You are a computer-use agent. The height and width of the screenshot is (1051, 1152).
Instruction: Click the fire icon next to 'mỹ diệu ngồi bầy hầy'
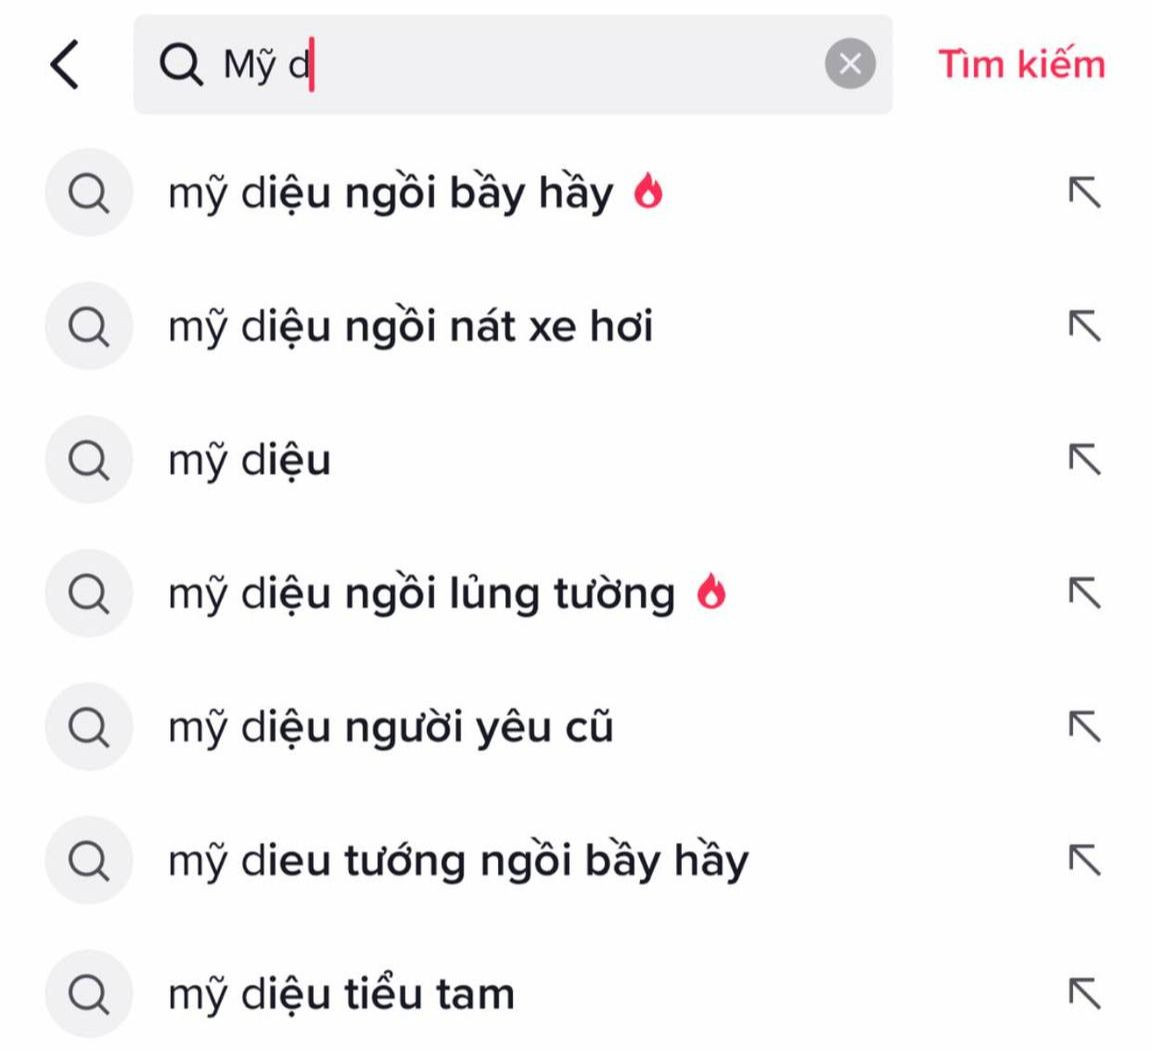coord(650,192)
